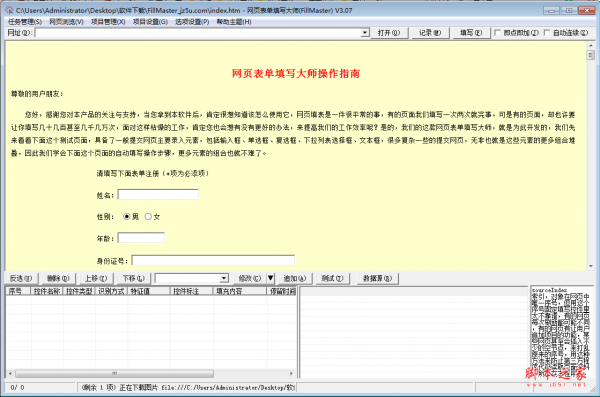Click the 特征值 column header

tap(149, 291)
